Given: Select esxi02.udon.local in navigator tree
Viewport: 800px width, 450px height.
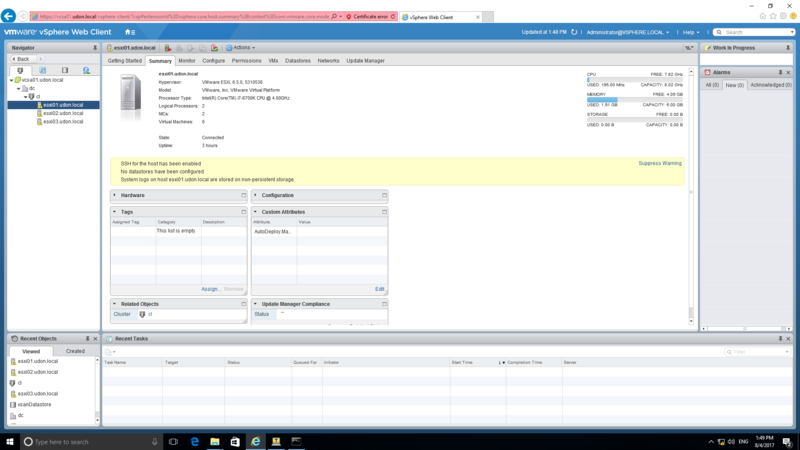Looking at the screenshot, I should tap(63, 113).
